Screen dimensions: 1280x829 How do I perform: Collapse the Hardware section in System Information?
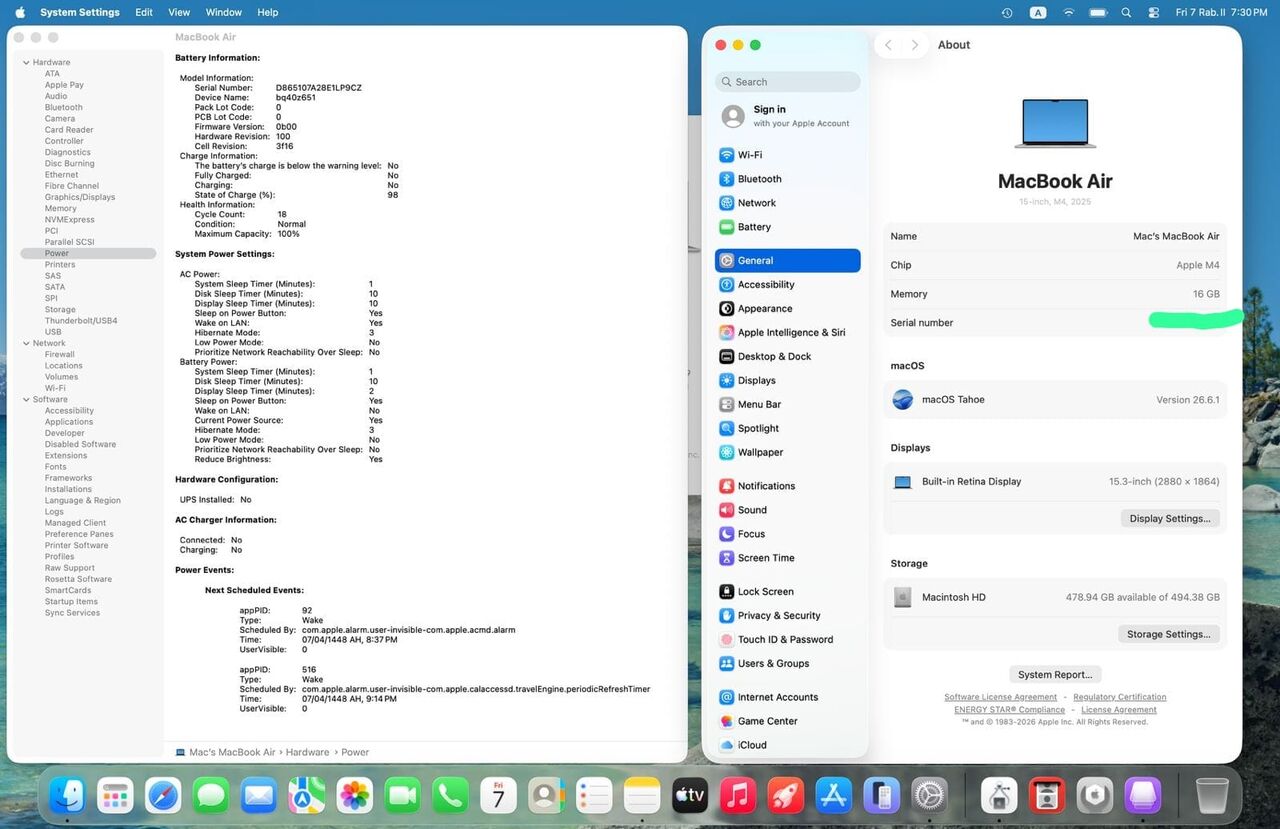[26, 62]
